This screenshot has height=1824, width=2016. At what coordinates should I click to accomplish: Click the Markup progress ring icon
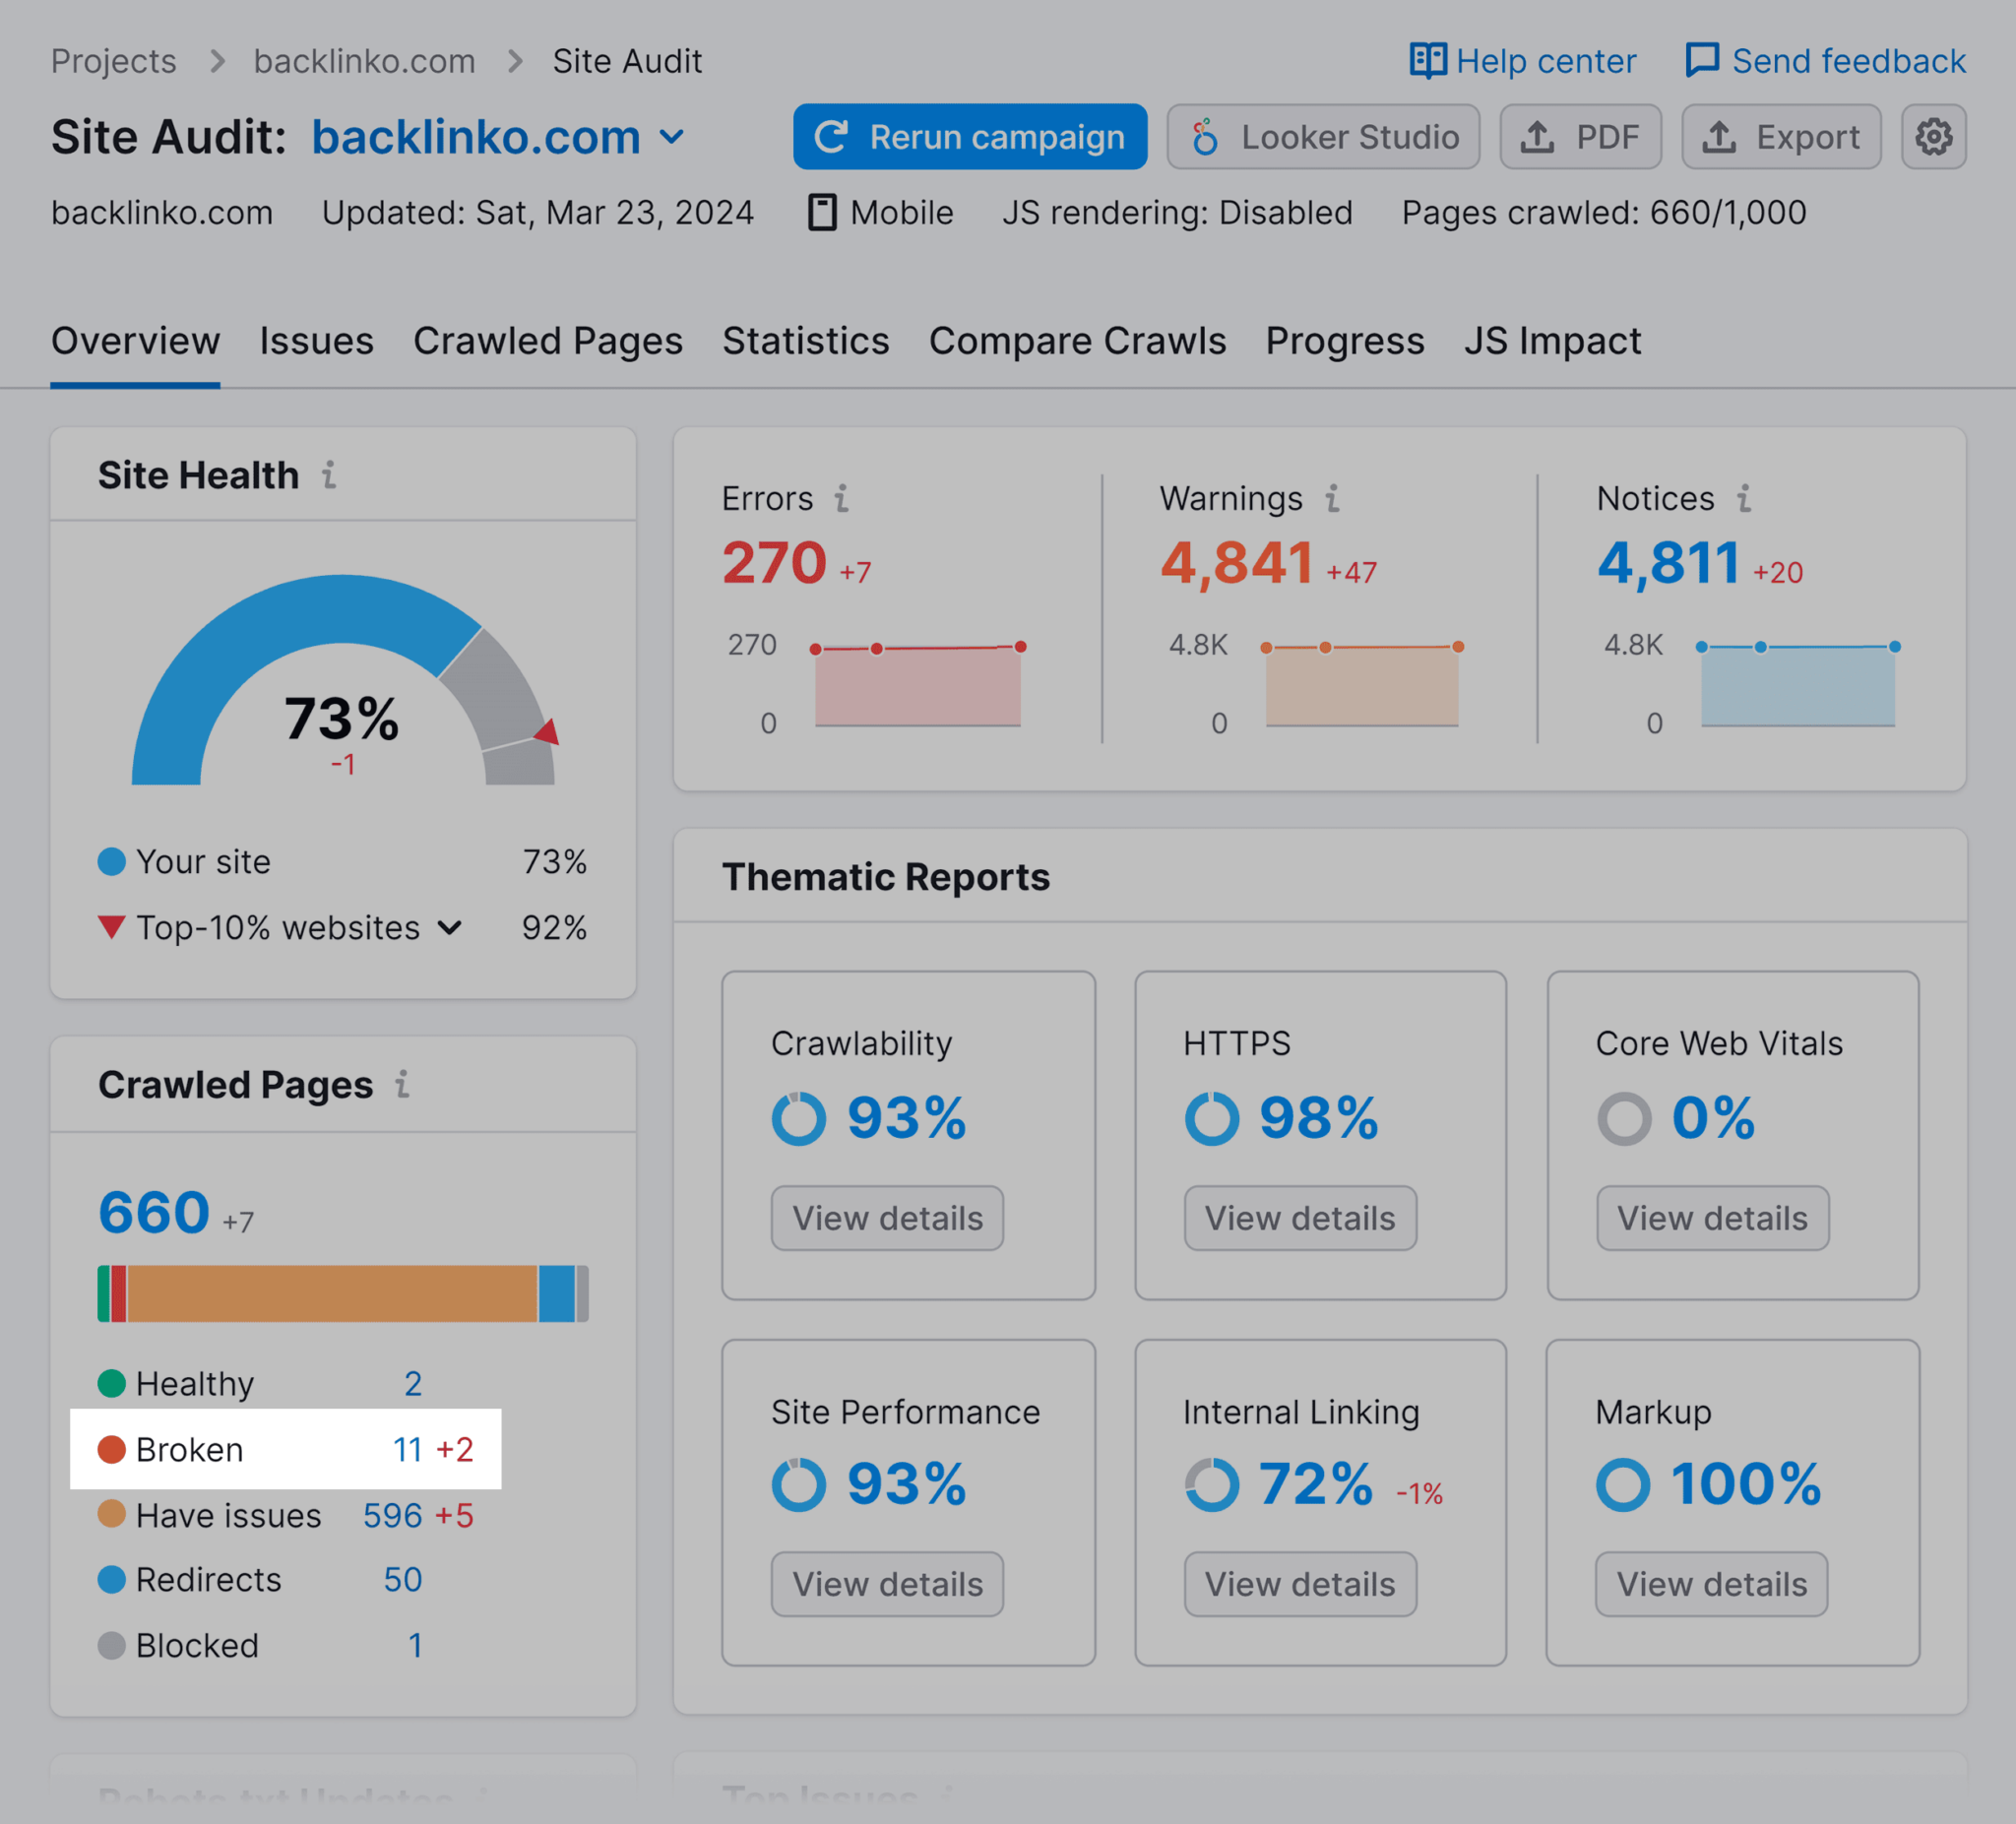[1622, 1484]
